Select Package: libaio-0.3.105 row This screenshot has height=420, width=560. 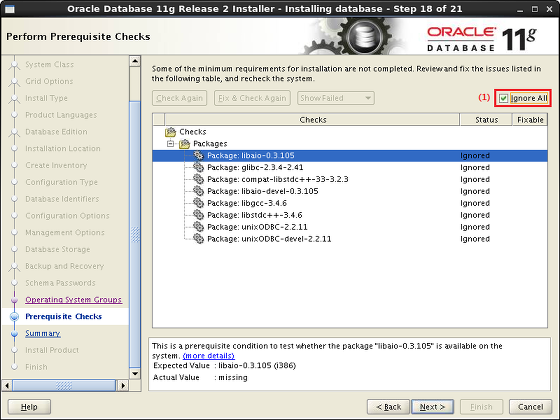pyautogui.click(x=350, y=155)
